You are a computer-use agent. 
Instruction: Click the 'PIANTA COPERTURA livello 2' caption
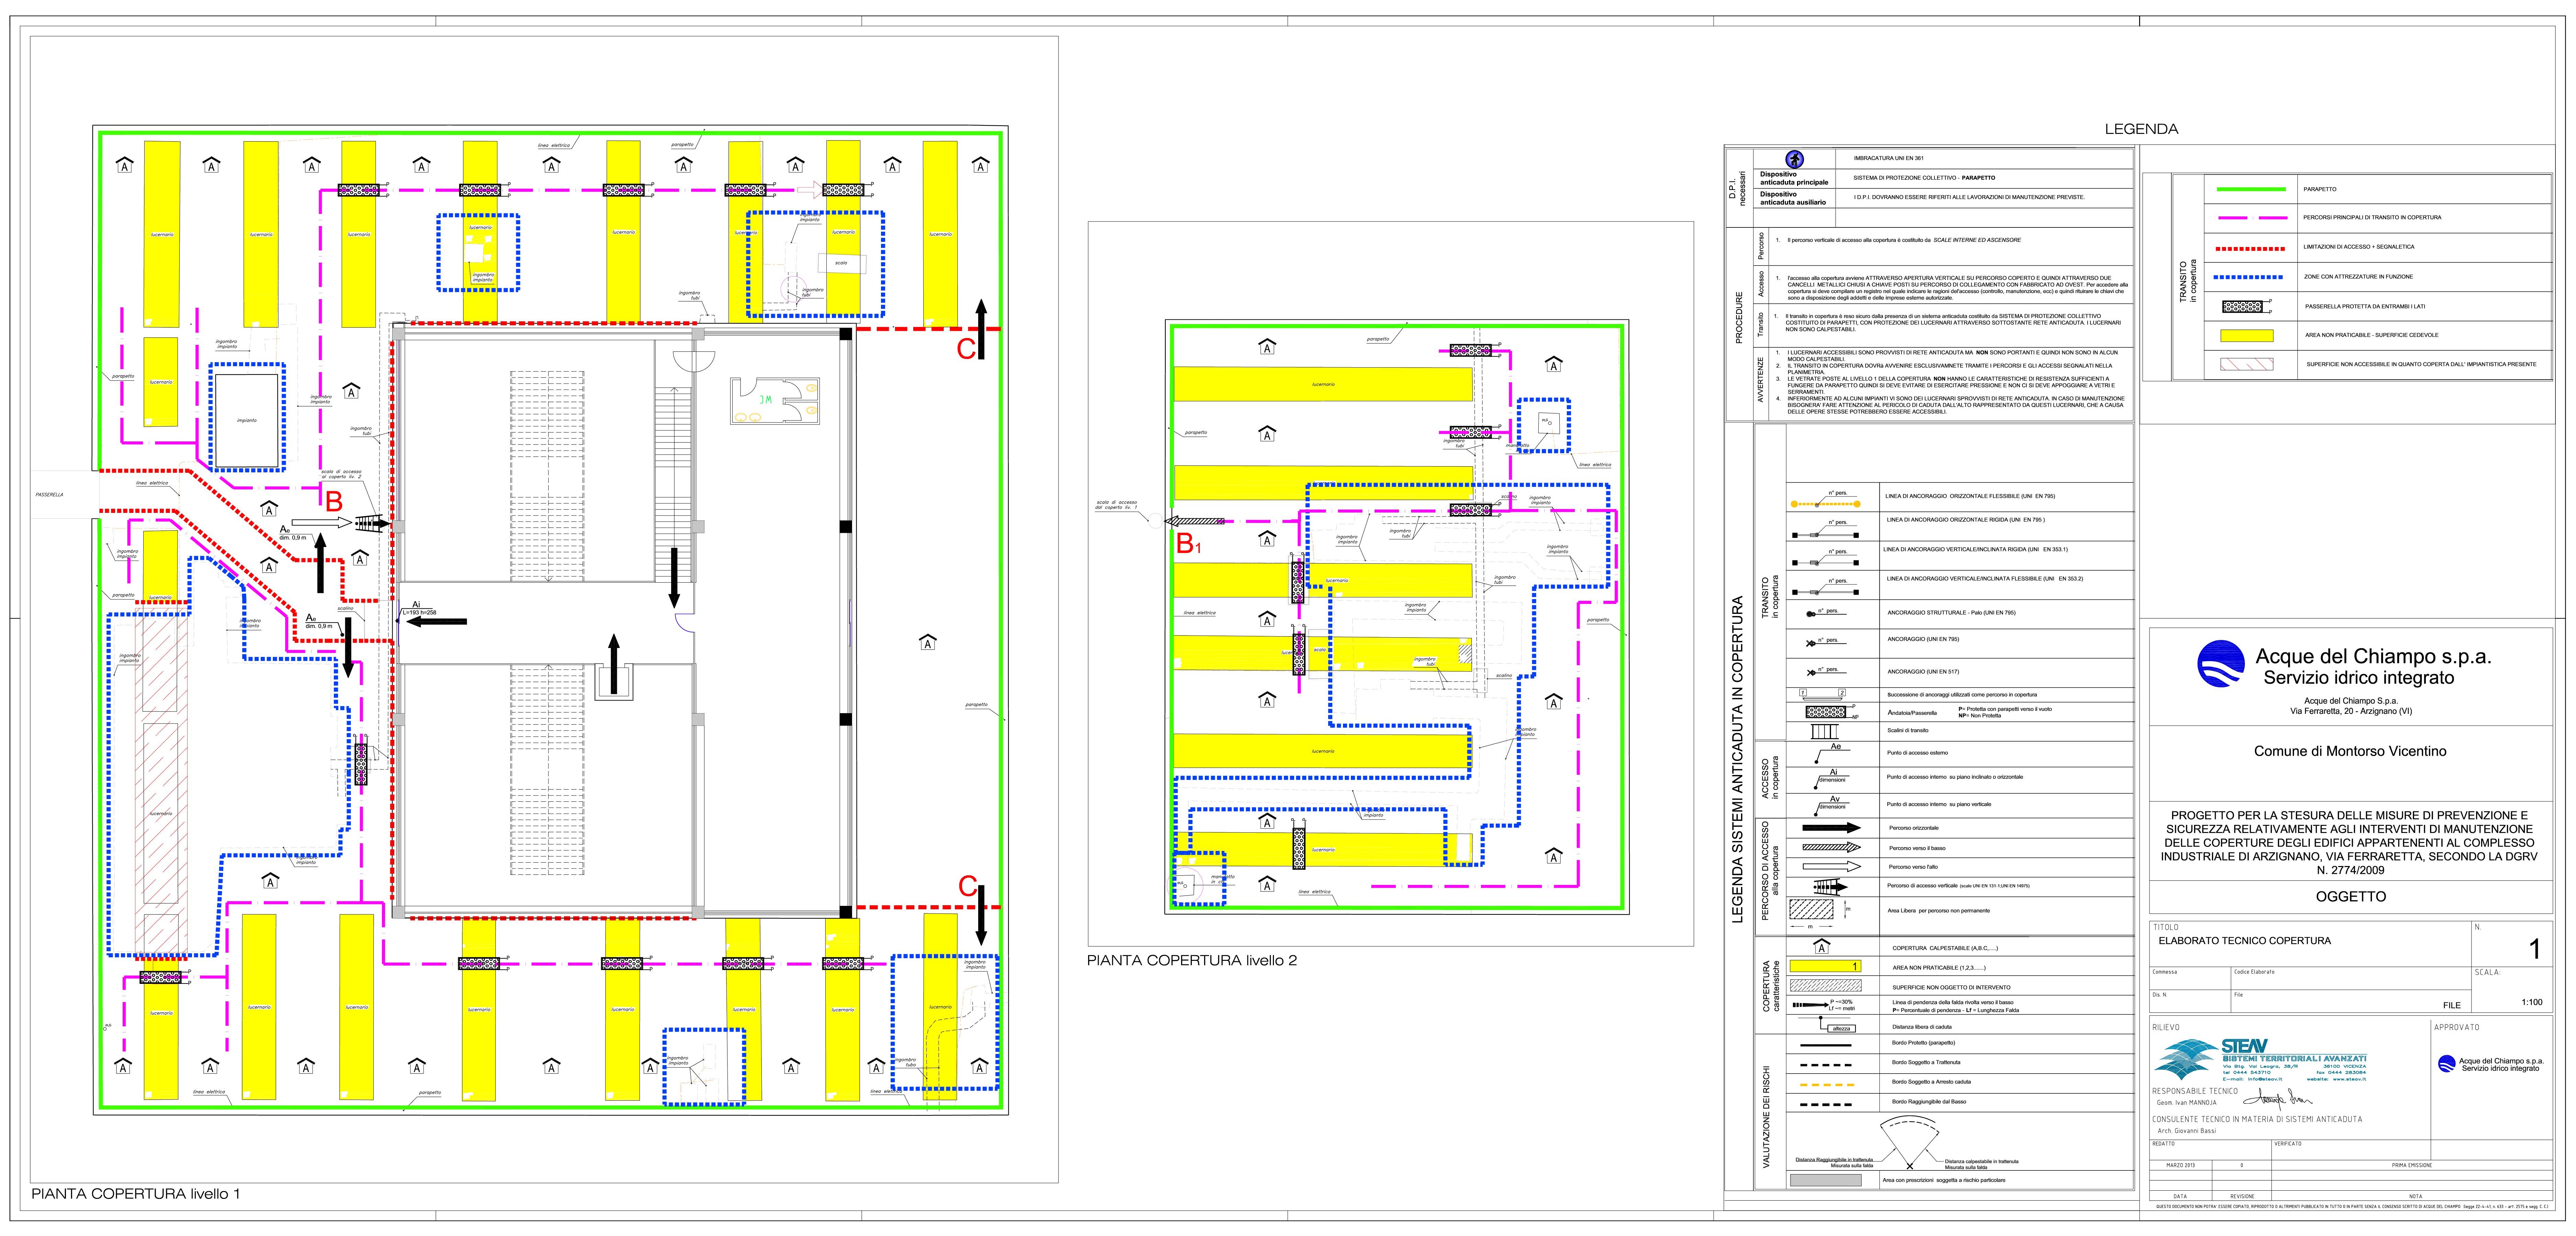pyautogui.click(x=1191, y=961)
